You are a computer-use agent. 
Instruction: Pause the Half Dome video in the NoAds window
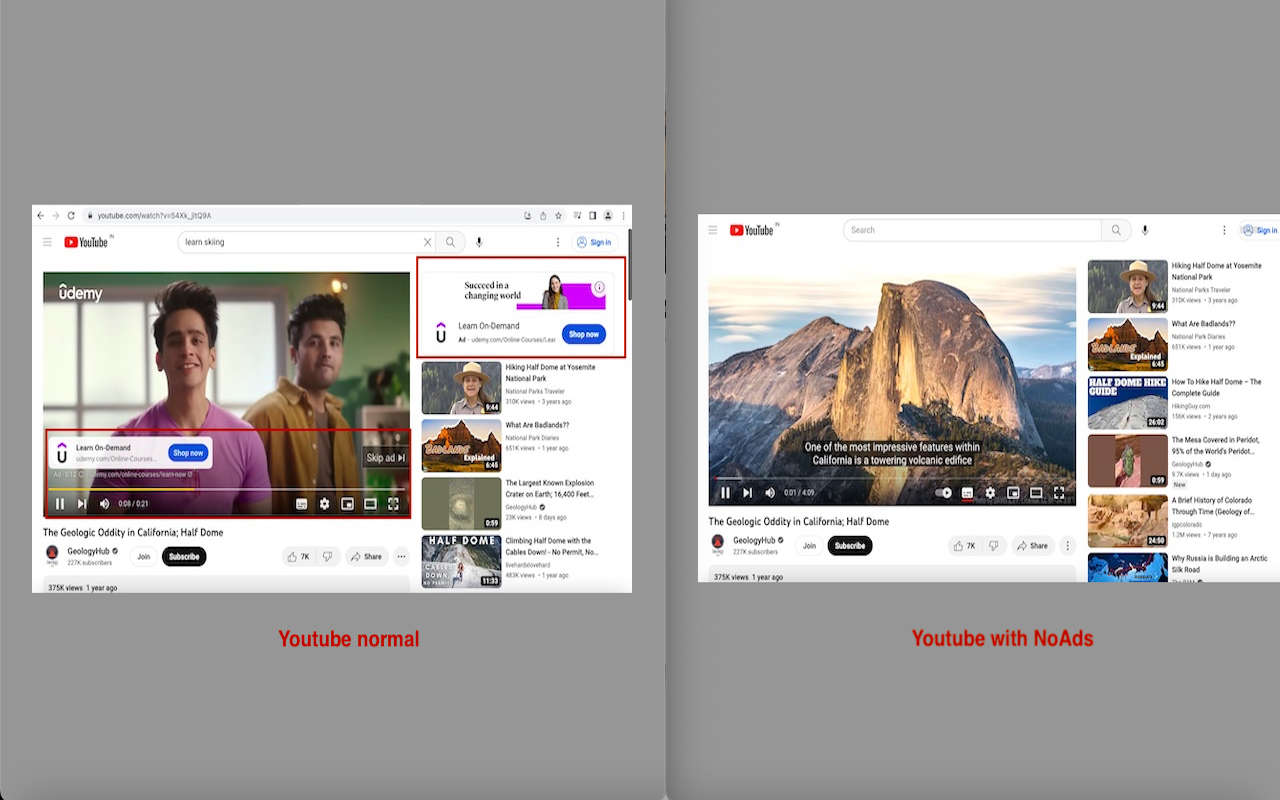[x=726, y=493]
